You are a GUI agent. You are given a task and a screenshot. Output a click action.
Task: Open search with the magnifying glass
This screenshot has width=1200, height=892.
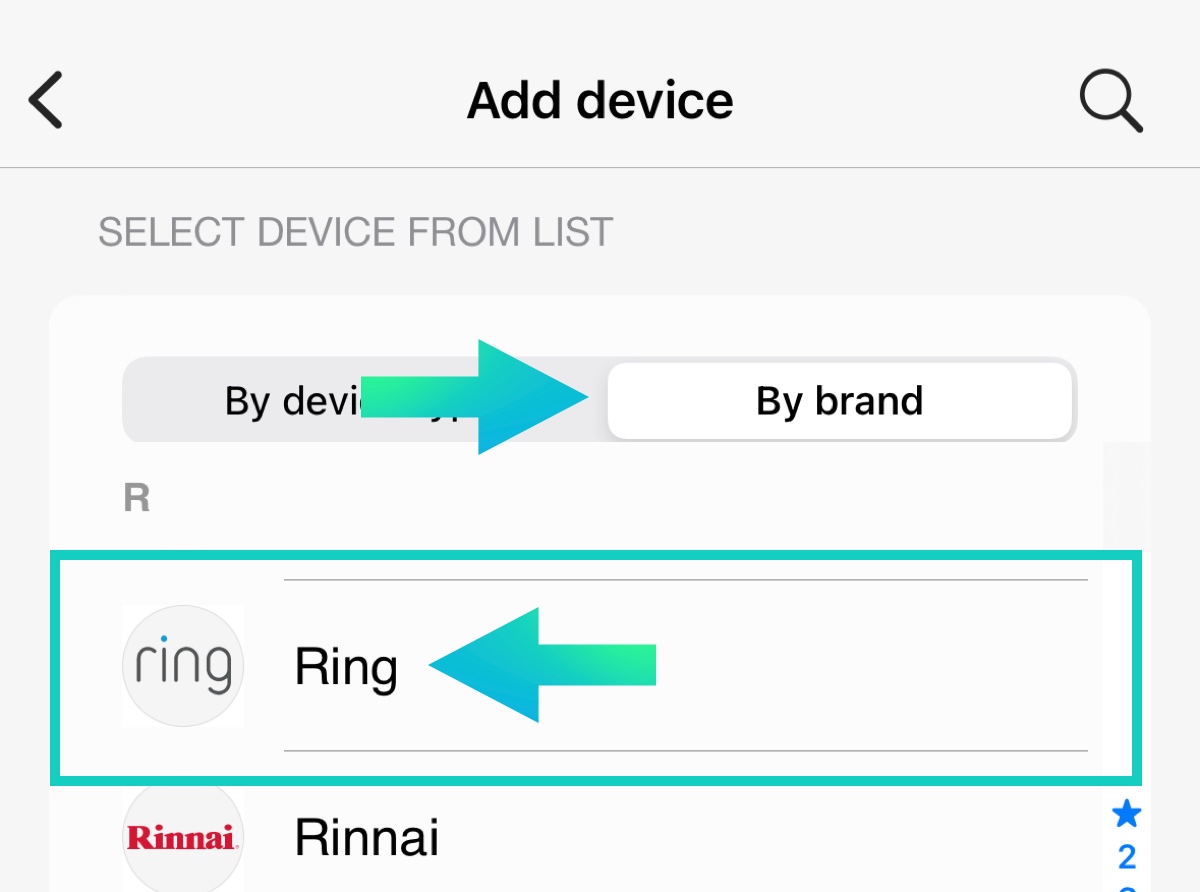click(1110, 100)
